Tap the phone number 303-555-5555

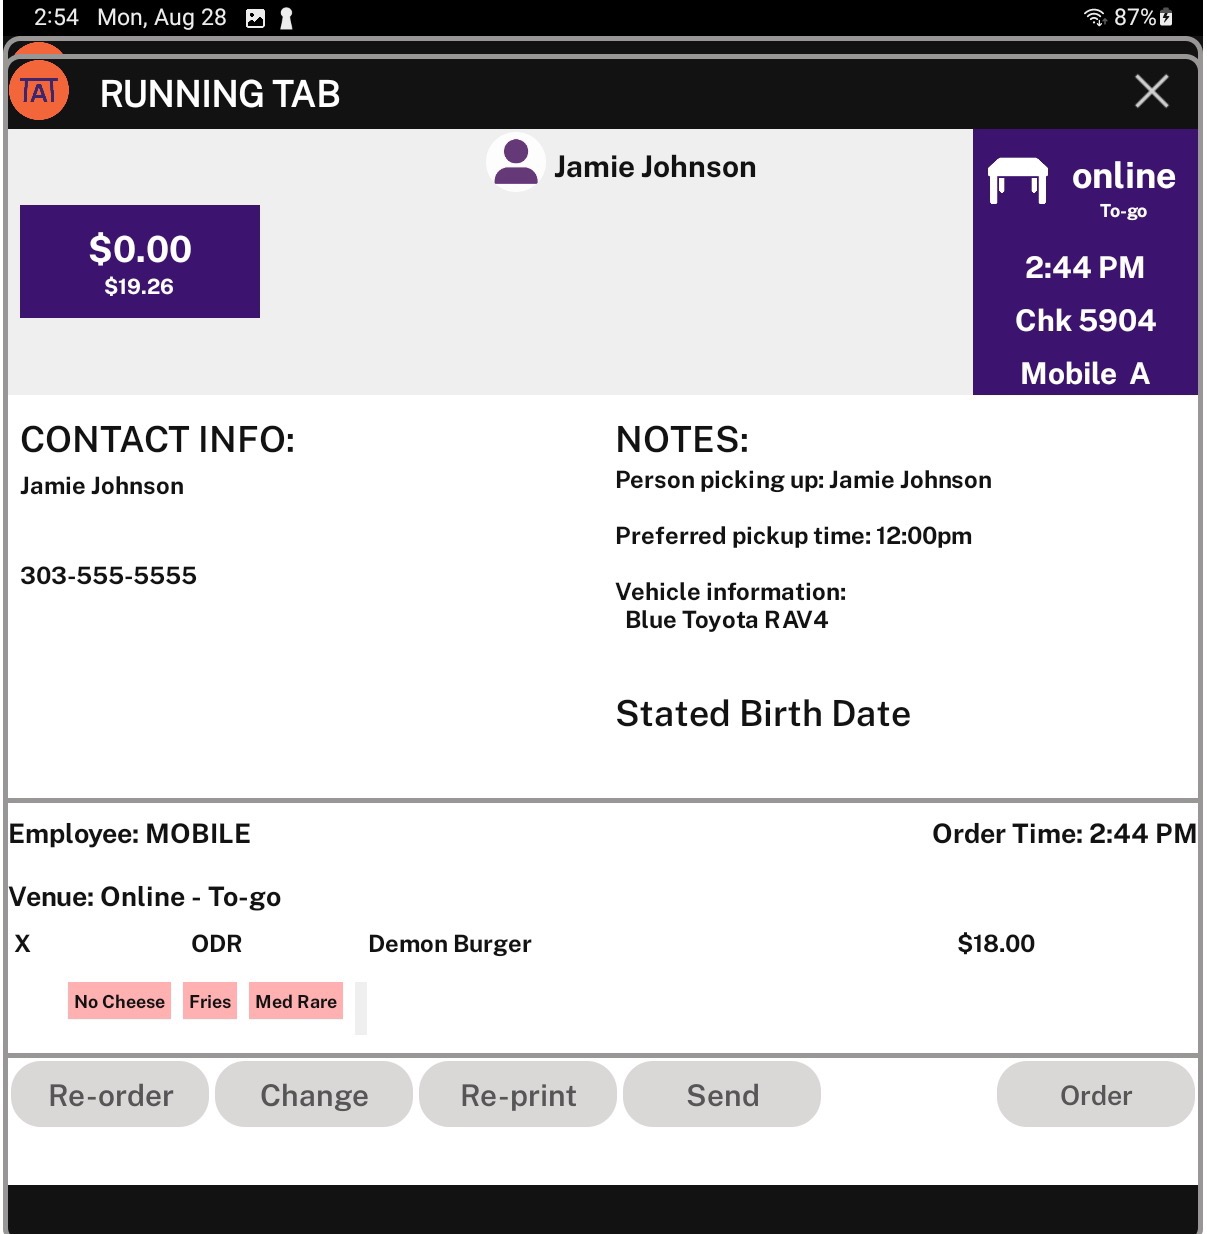(109, 575)
